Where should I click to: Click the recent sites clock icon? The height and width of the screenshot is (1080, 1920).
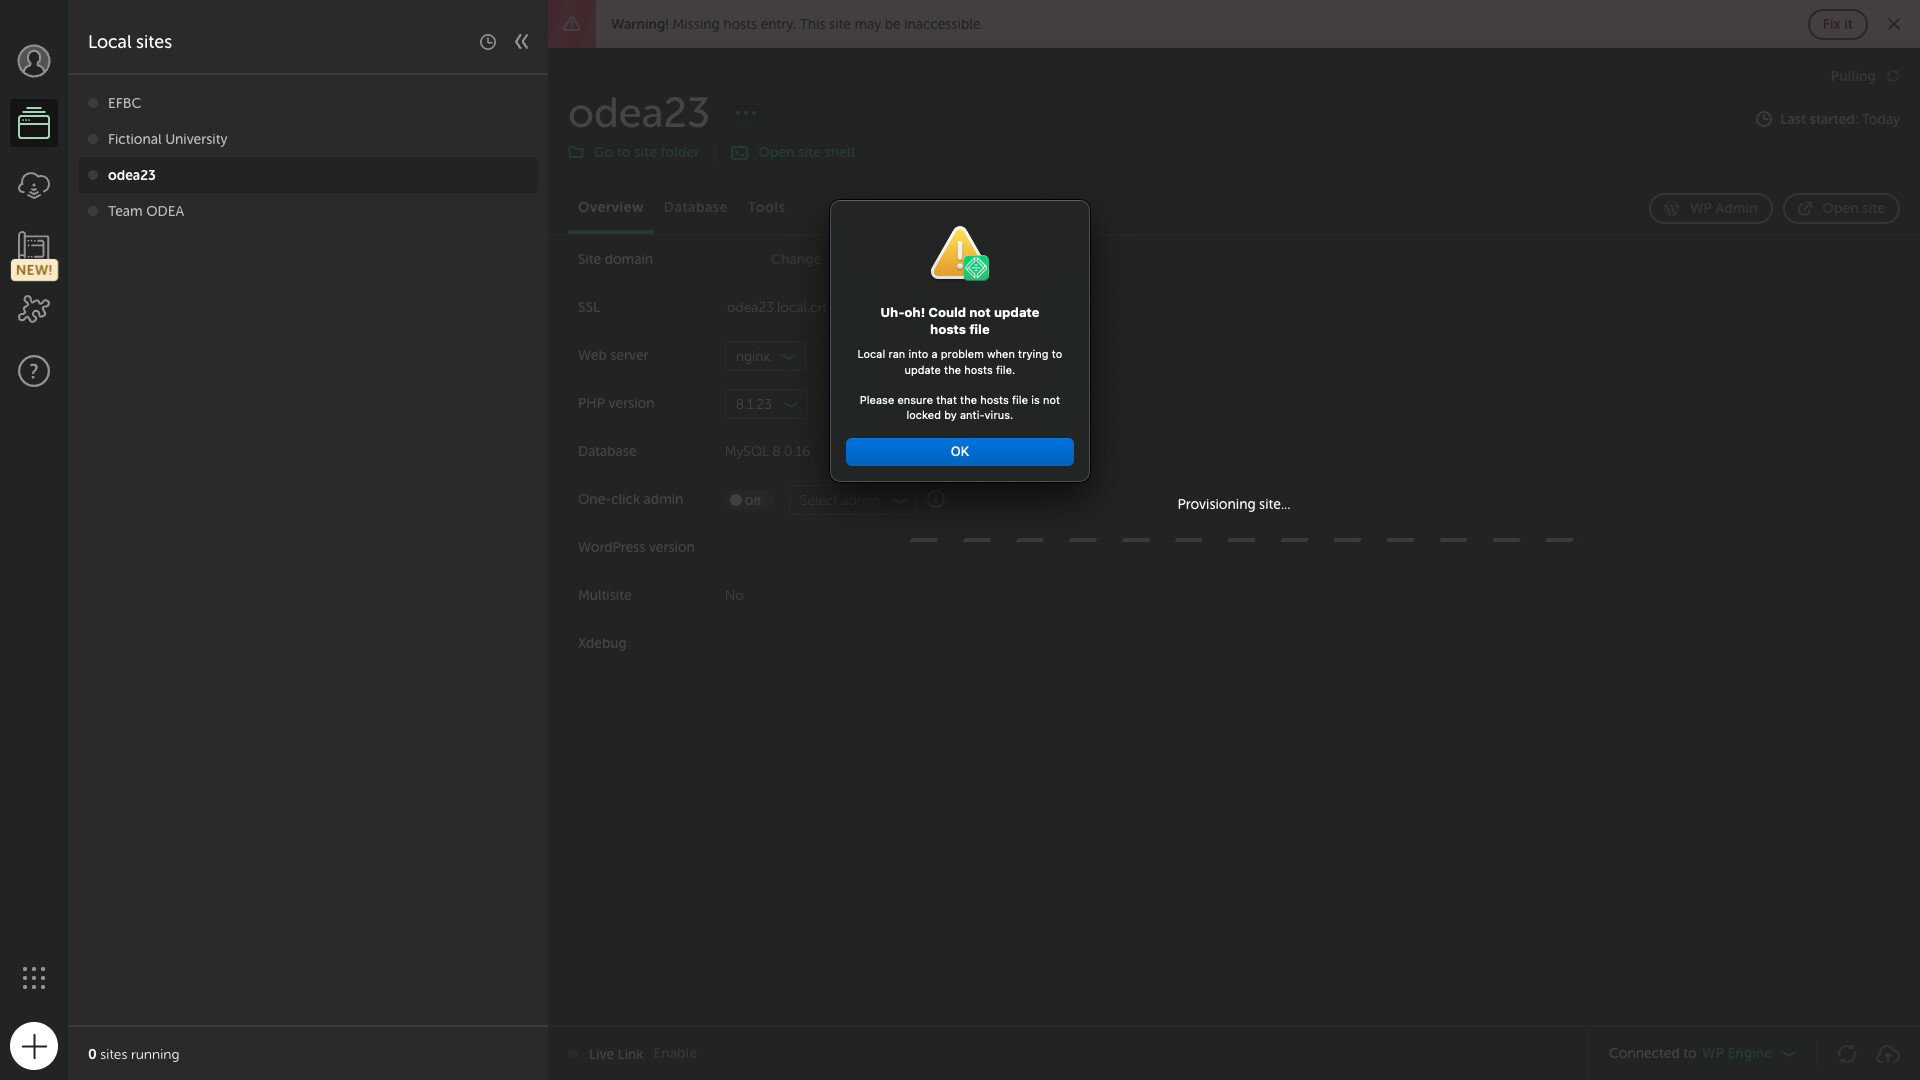pyautogui.click(x=488, y=42)
